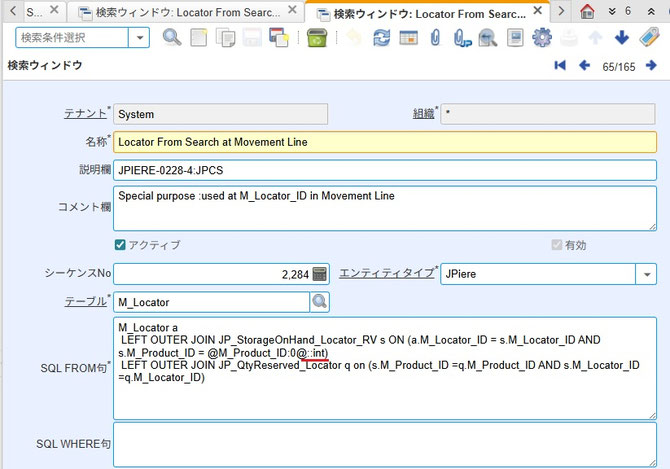This screenshot has width=670, height=469.
Task: Follow the 組織 label link
Action: tap(423, 114)
